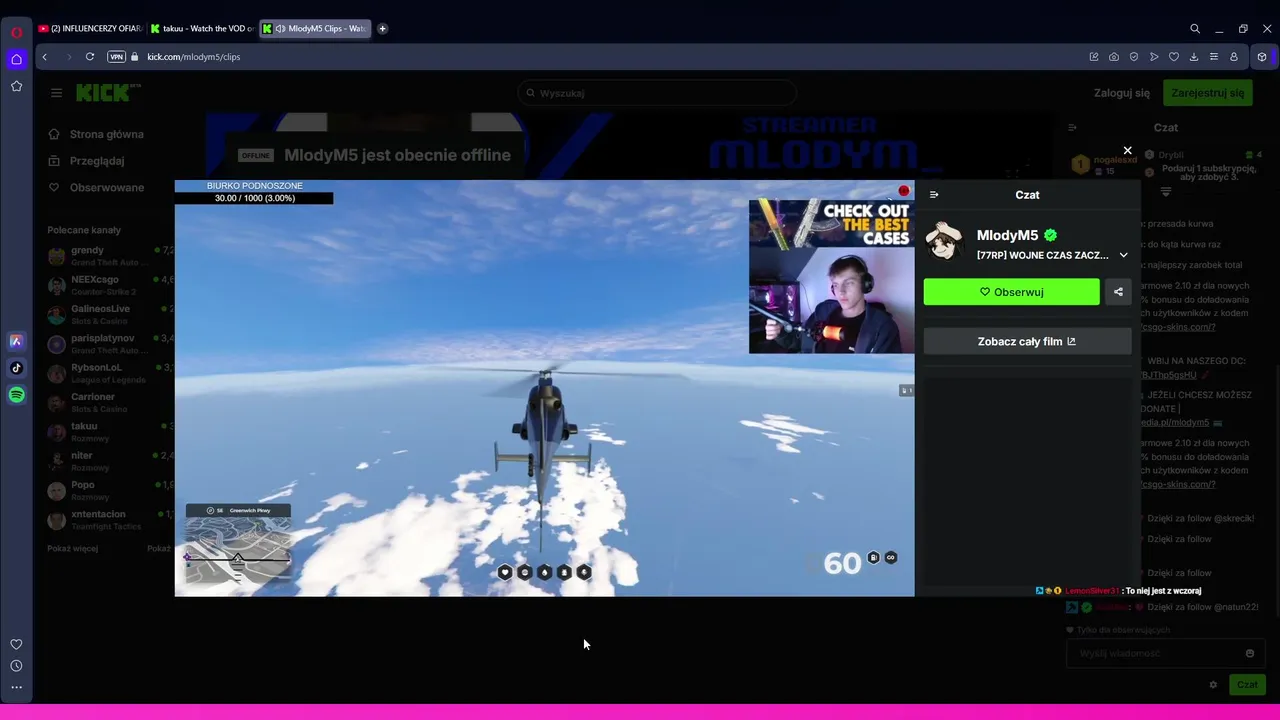
Task: Send message with green Czat button
Action: (1247, 685)
